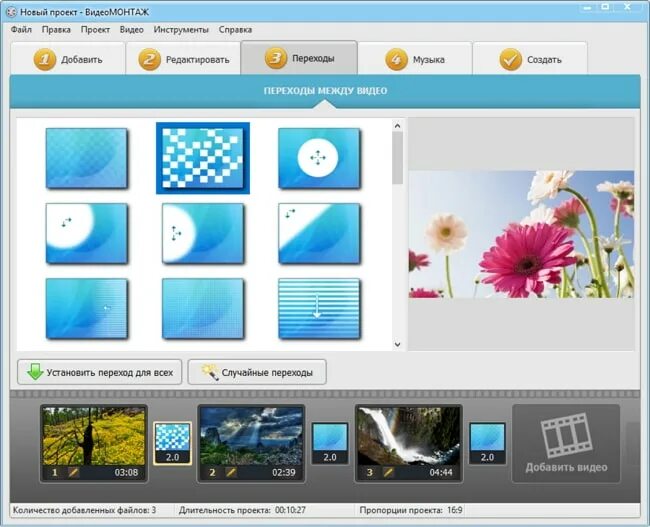Click the transitions list scroll-down arrow
Viewport: 650px width, 527px height.
(398, 344)
